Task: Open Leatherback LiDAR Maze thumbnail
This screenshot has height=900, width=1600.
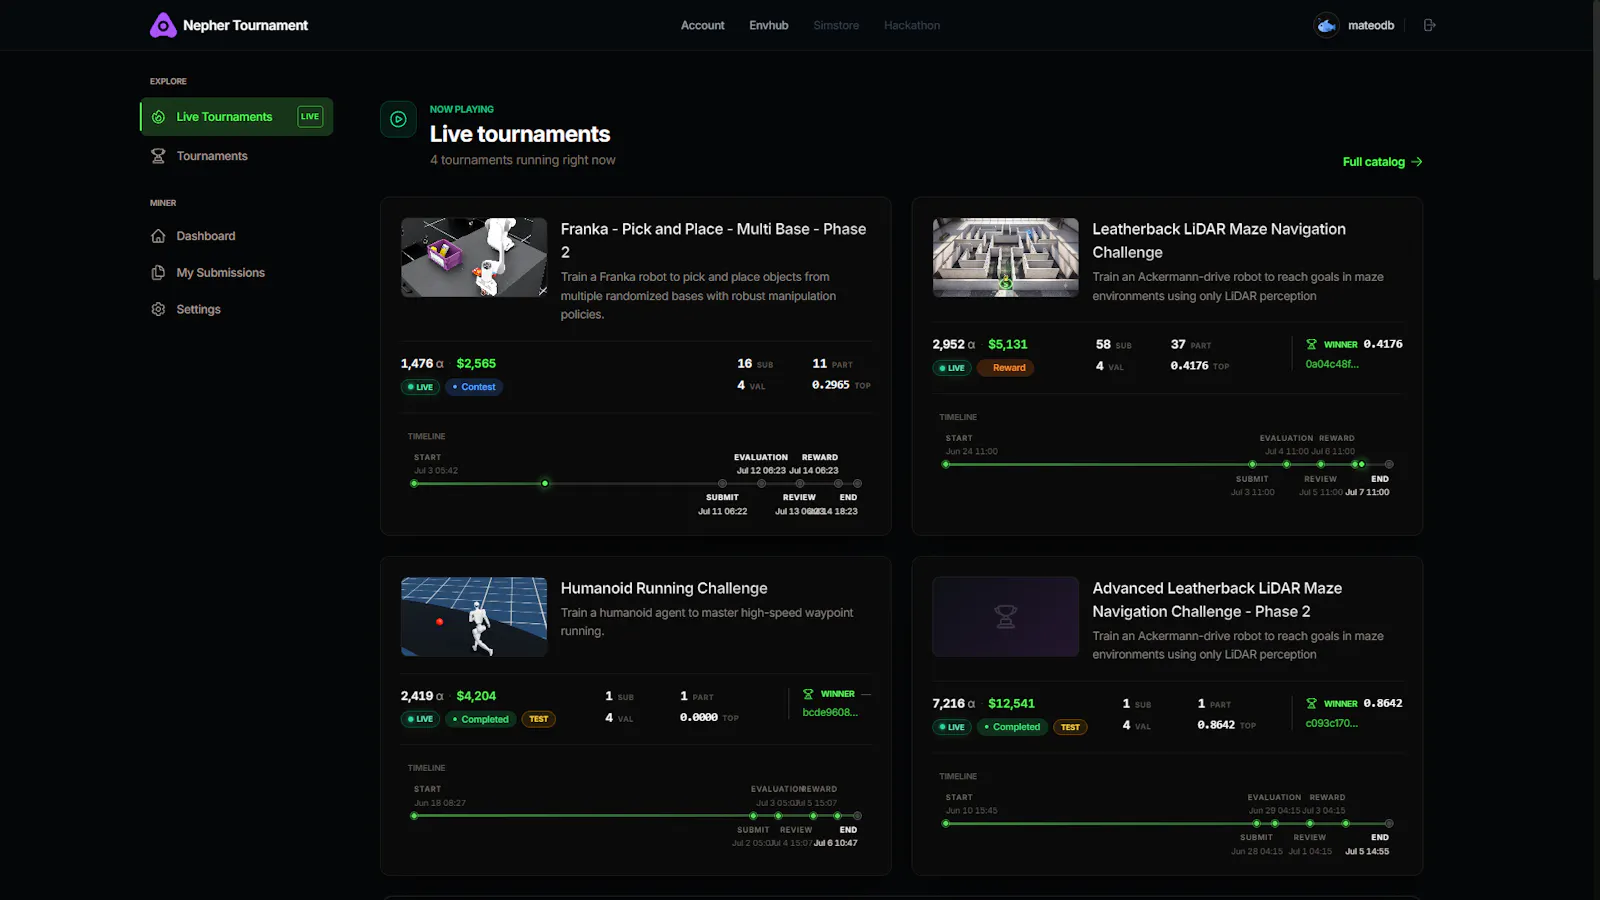Action: [1006, 257]
